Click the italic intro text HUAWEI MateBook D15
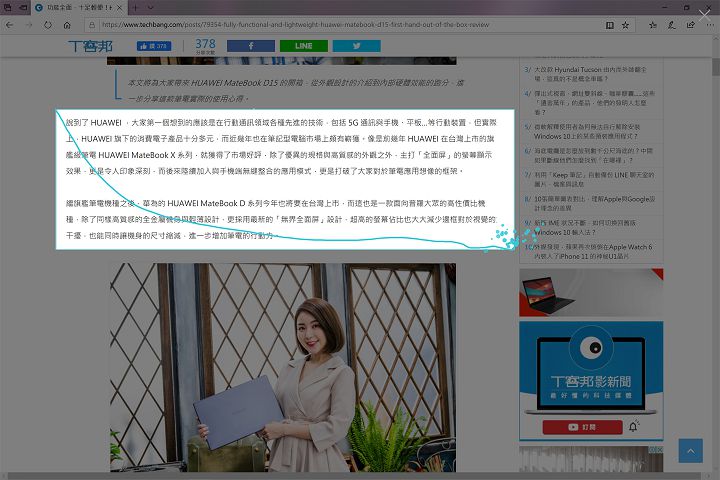720x480 pixels. coord(296,90)
